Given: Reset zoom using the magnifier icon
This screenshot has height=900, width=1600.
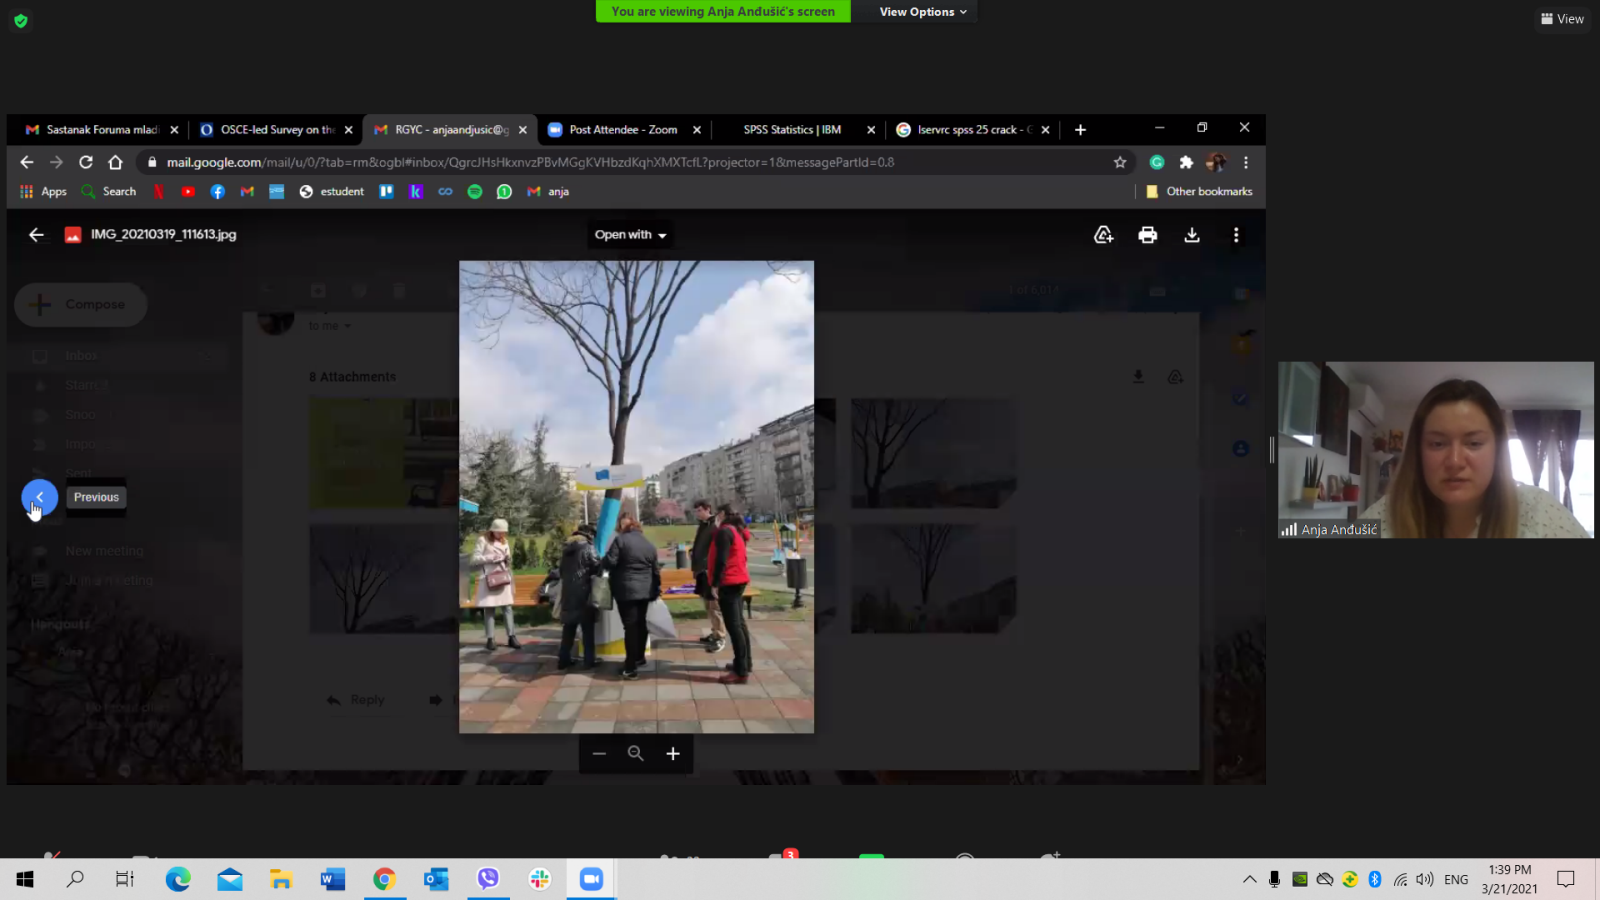Looking at the screenshot, I should click(x=636, y=754).
